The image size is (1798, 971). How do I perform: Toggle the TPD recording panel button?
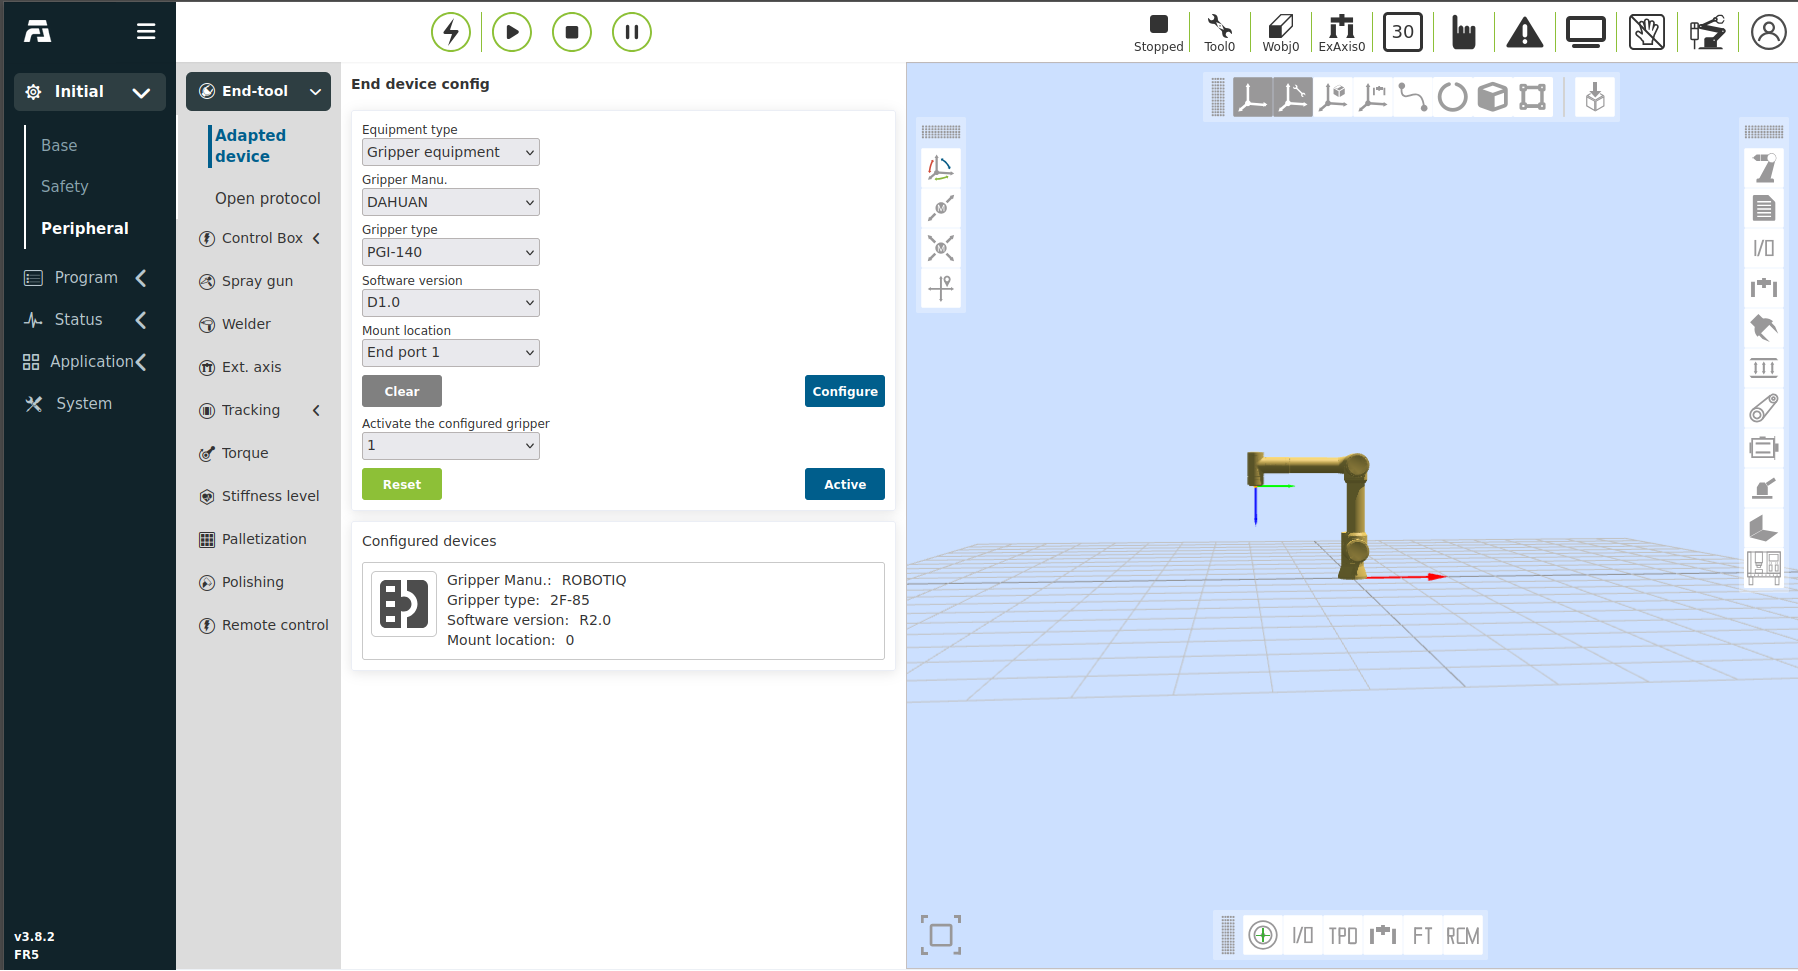(x=1342, y=936)
